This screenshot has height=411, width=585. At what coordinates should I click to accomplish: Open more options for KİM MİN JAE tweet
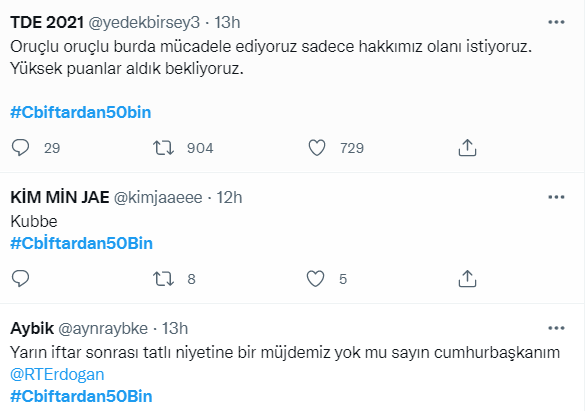pos(556,197)
